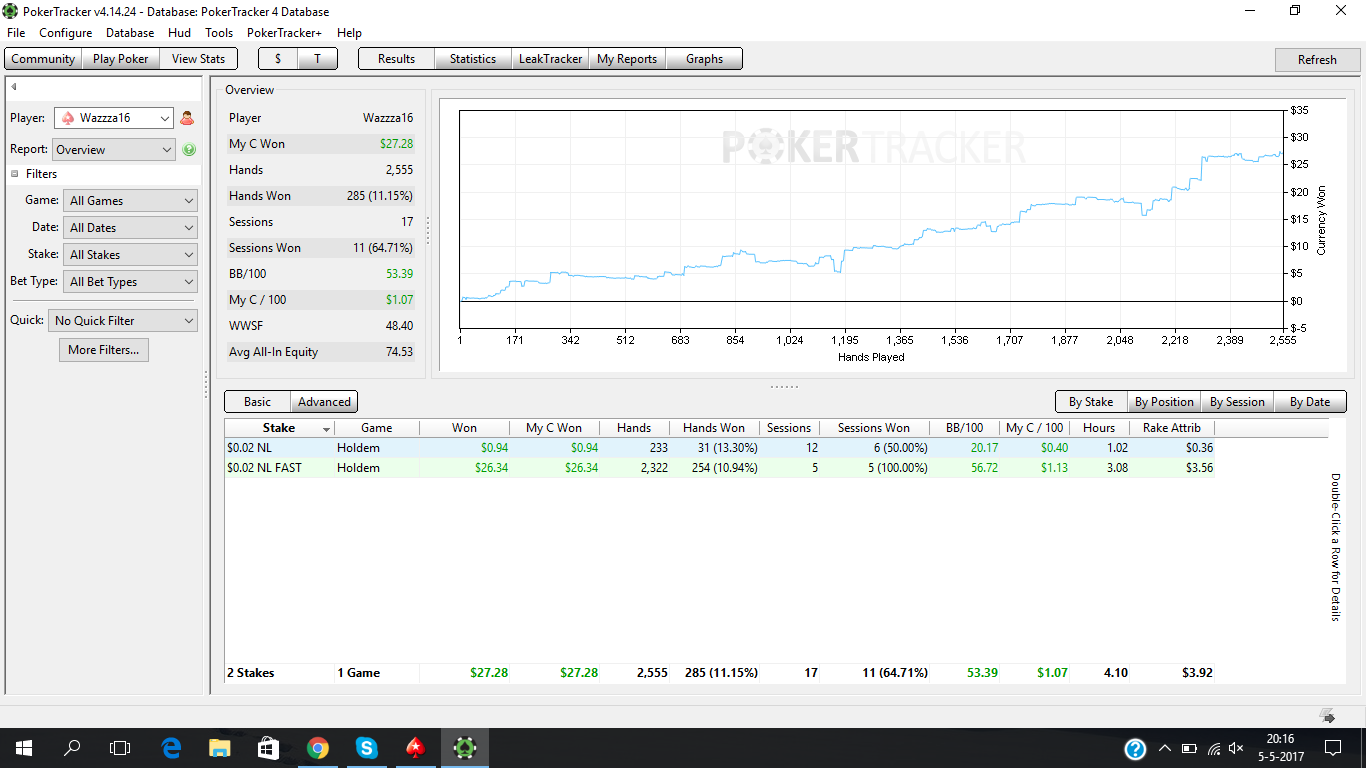Collapse the Filters section
Screen dimensions: 1366x768
click(x=15, y=174)
